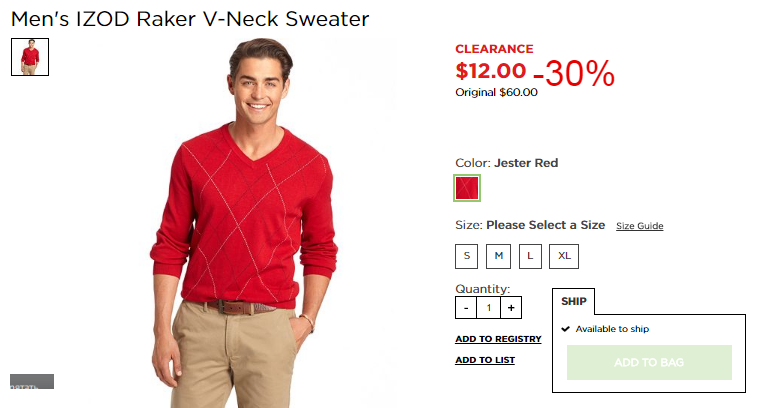765x408 pixels.
Task: Focus the quantity number field
Action: [488, 307]
